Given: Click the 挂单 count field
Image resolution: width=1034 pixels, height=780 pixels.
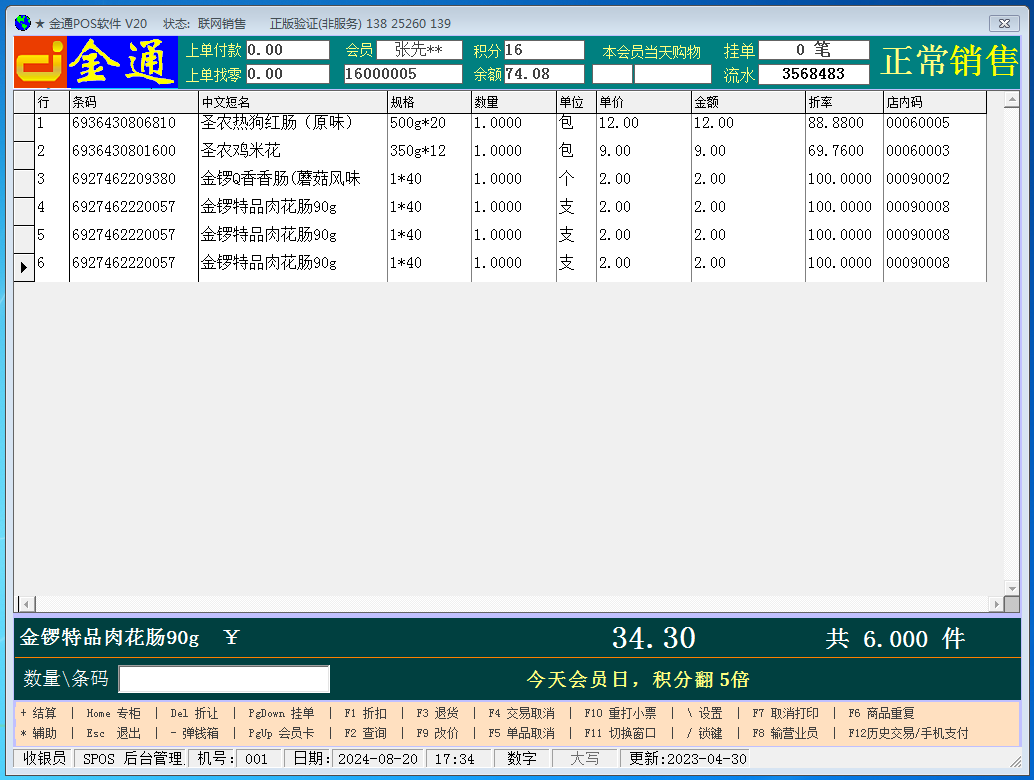Looking at the screenshot, I should [x=814, y=50].
